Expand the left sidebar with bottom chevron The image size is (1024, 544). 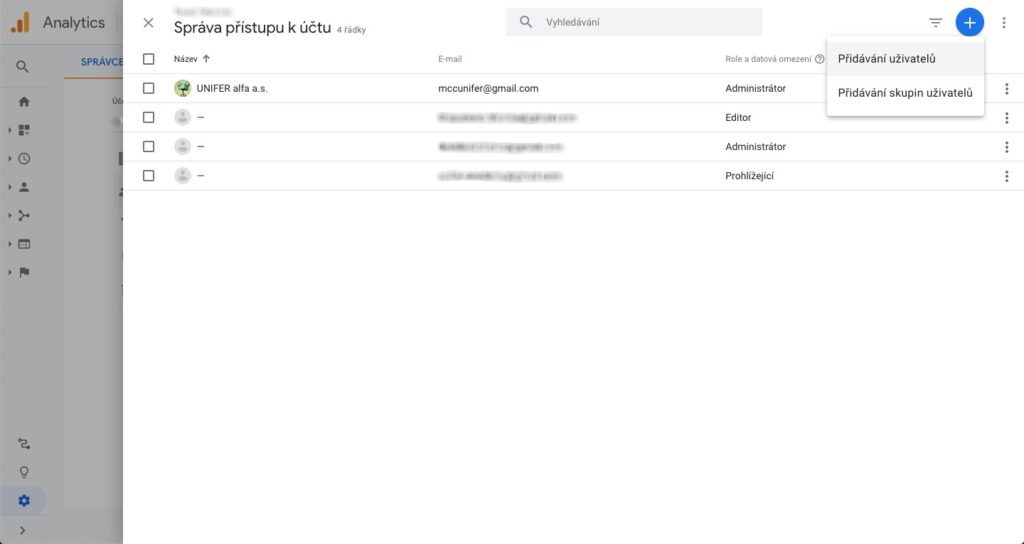[23, 531]
